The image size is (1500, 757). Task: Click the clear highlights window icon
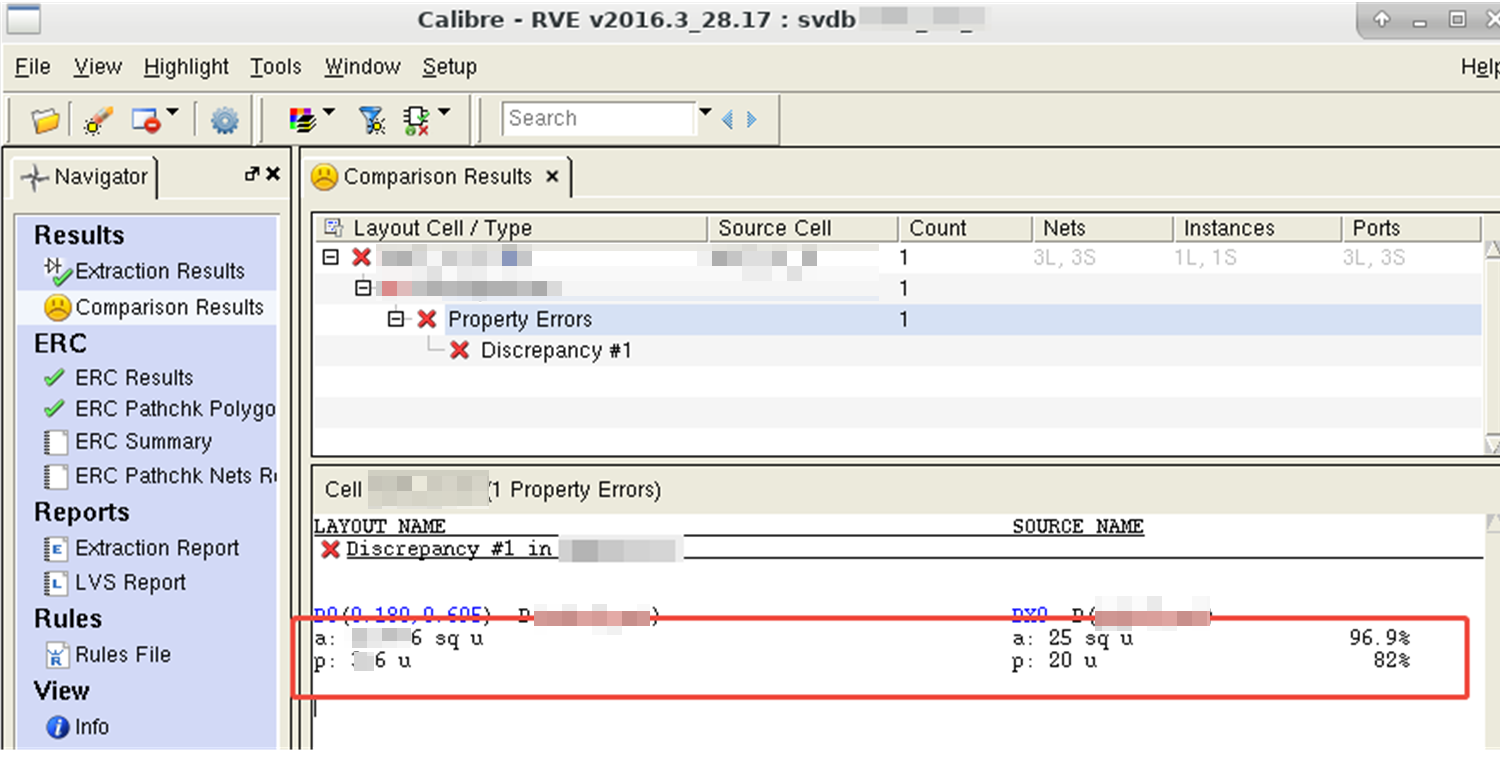click(x=146, y=121)
